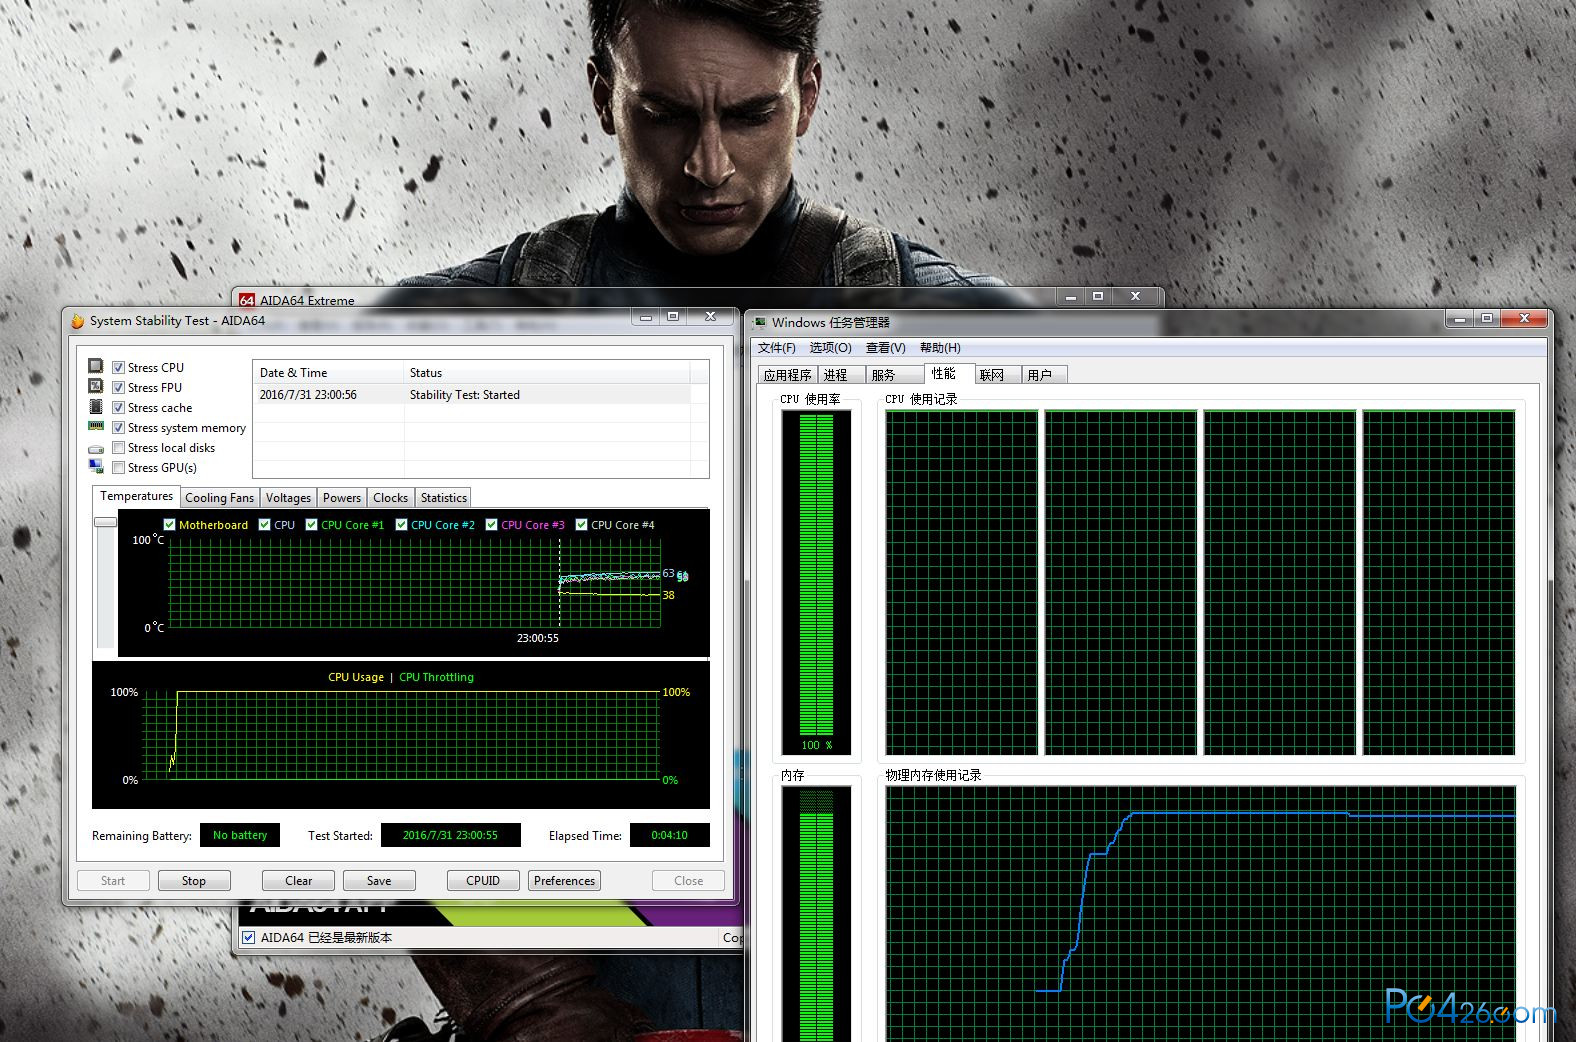Click the 物理内存使用记录 memory graph
1576x1042 pixels.
click(x=1201, y=913)
